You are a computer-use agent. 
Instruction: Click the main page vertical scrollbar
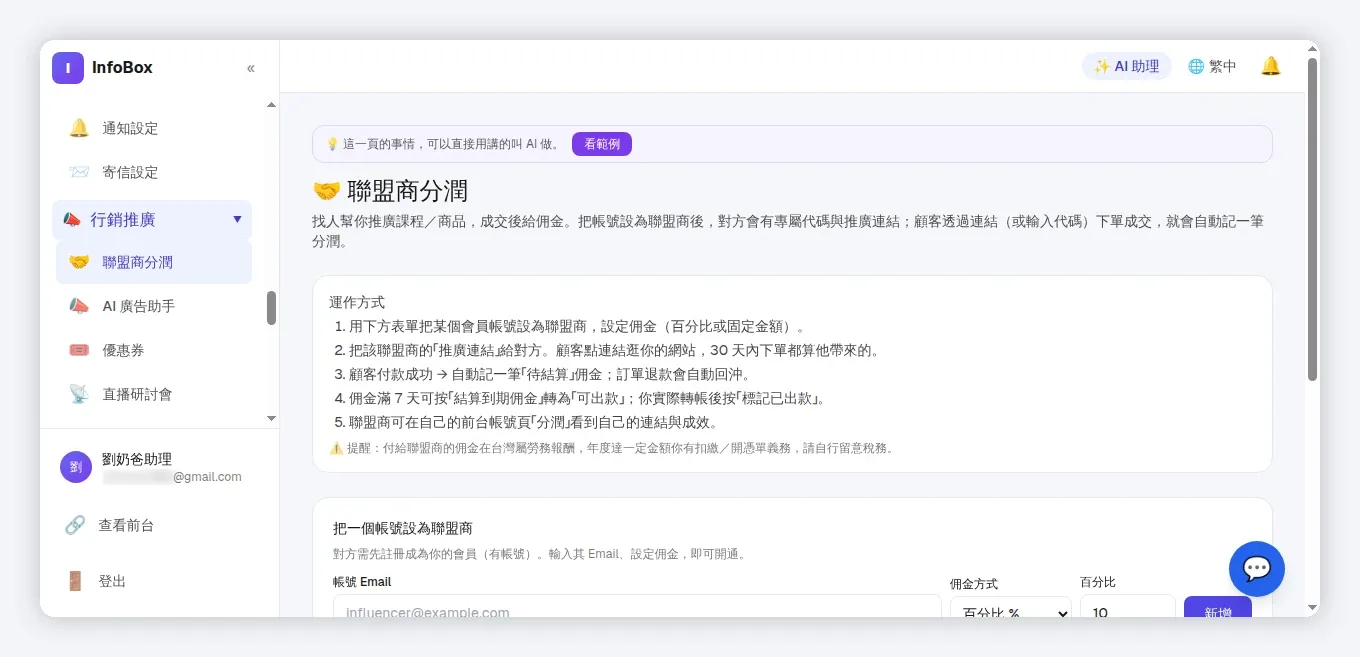click(x=1312, y=219)
